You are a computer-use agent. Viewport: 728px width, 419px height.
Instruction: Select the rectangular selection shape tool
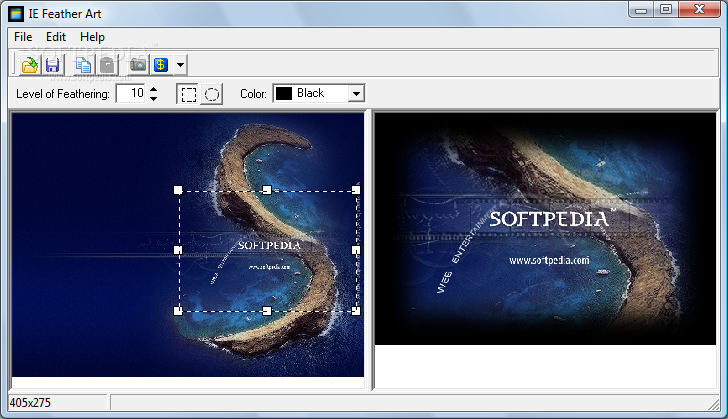coord(188,94)
